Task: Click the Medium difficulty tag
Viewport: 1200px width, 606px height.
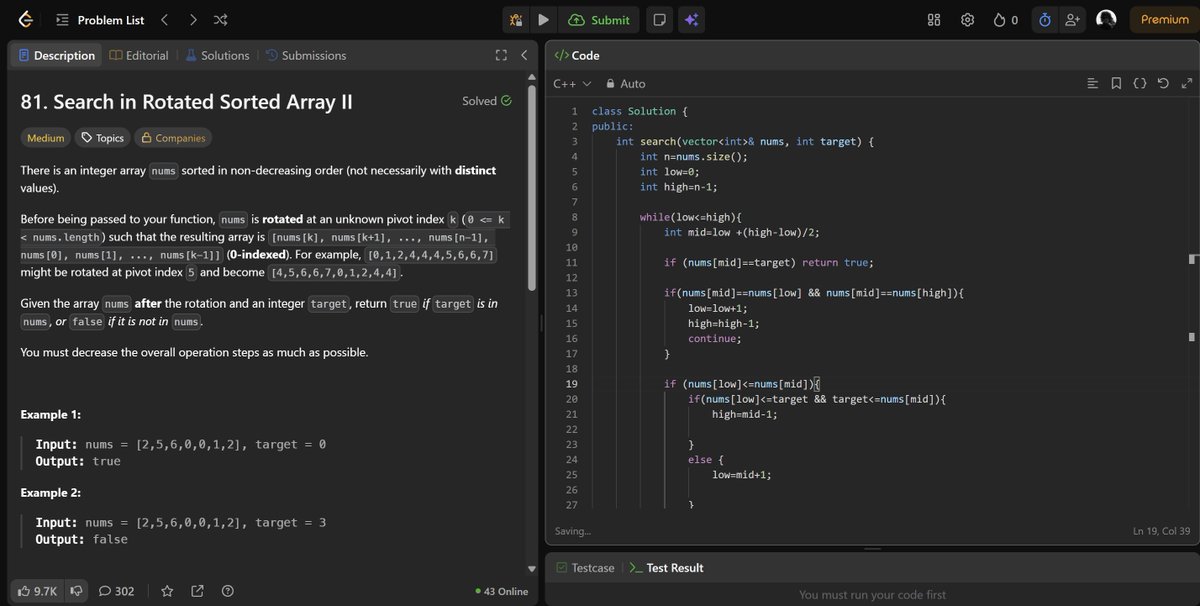Action: [46, 138]
